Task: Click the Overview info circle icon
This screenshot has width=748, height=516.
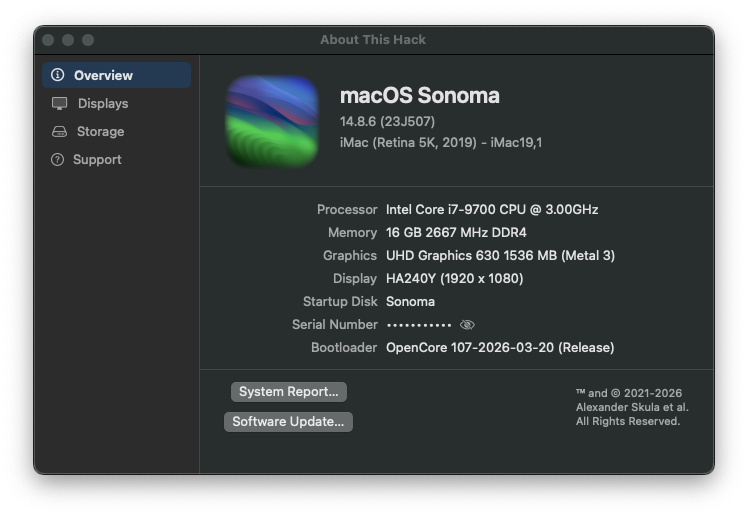Action: [58, 75]
